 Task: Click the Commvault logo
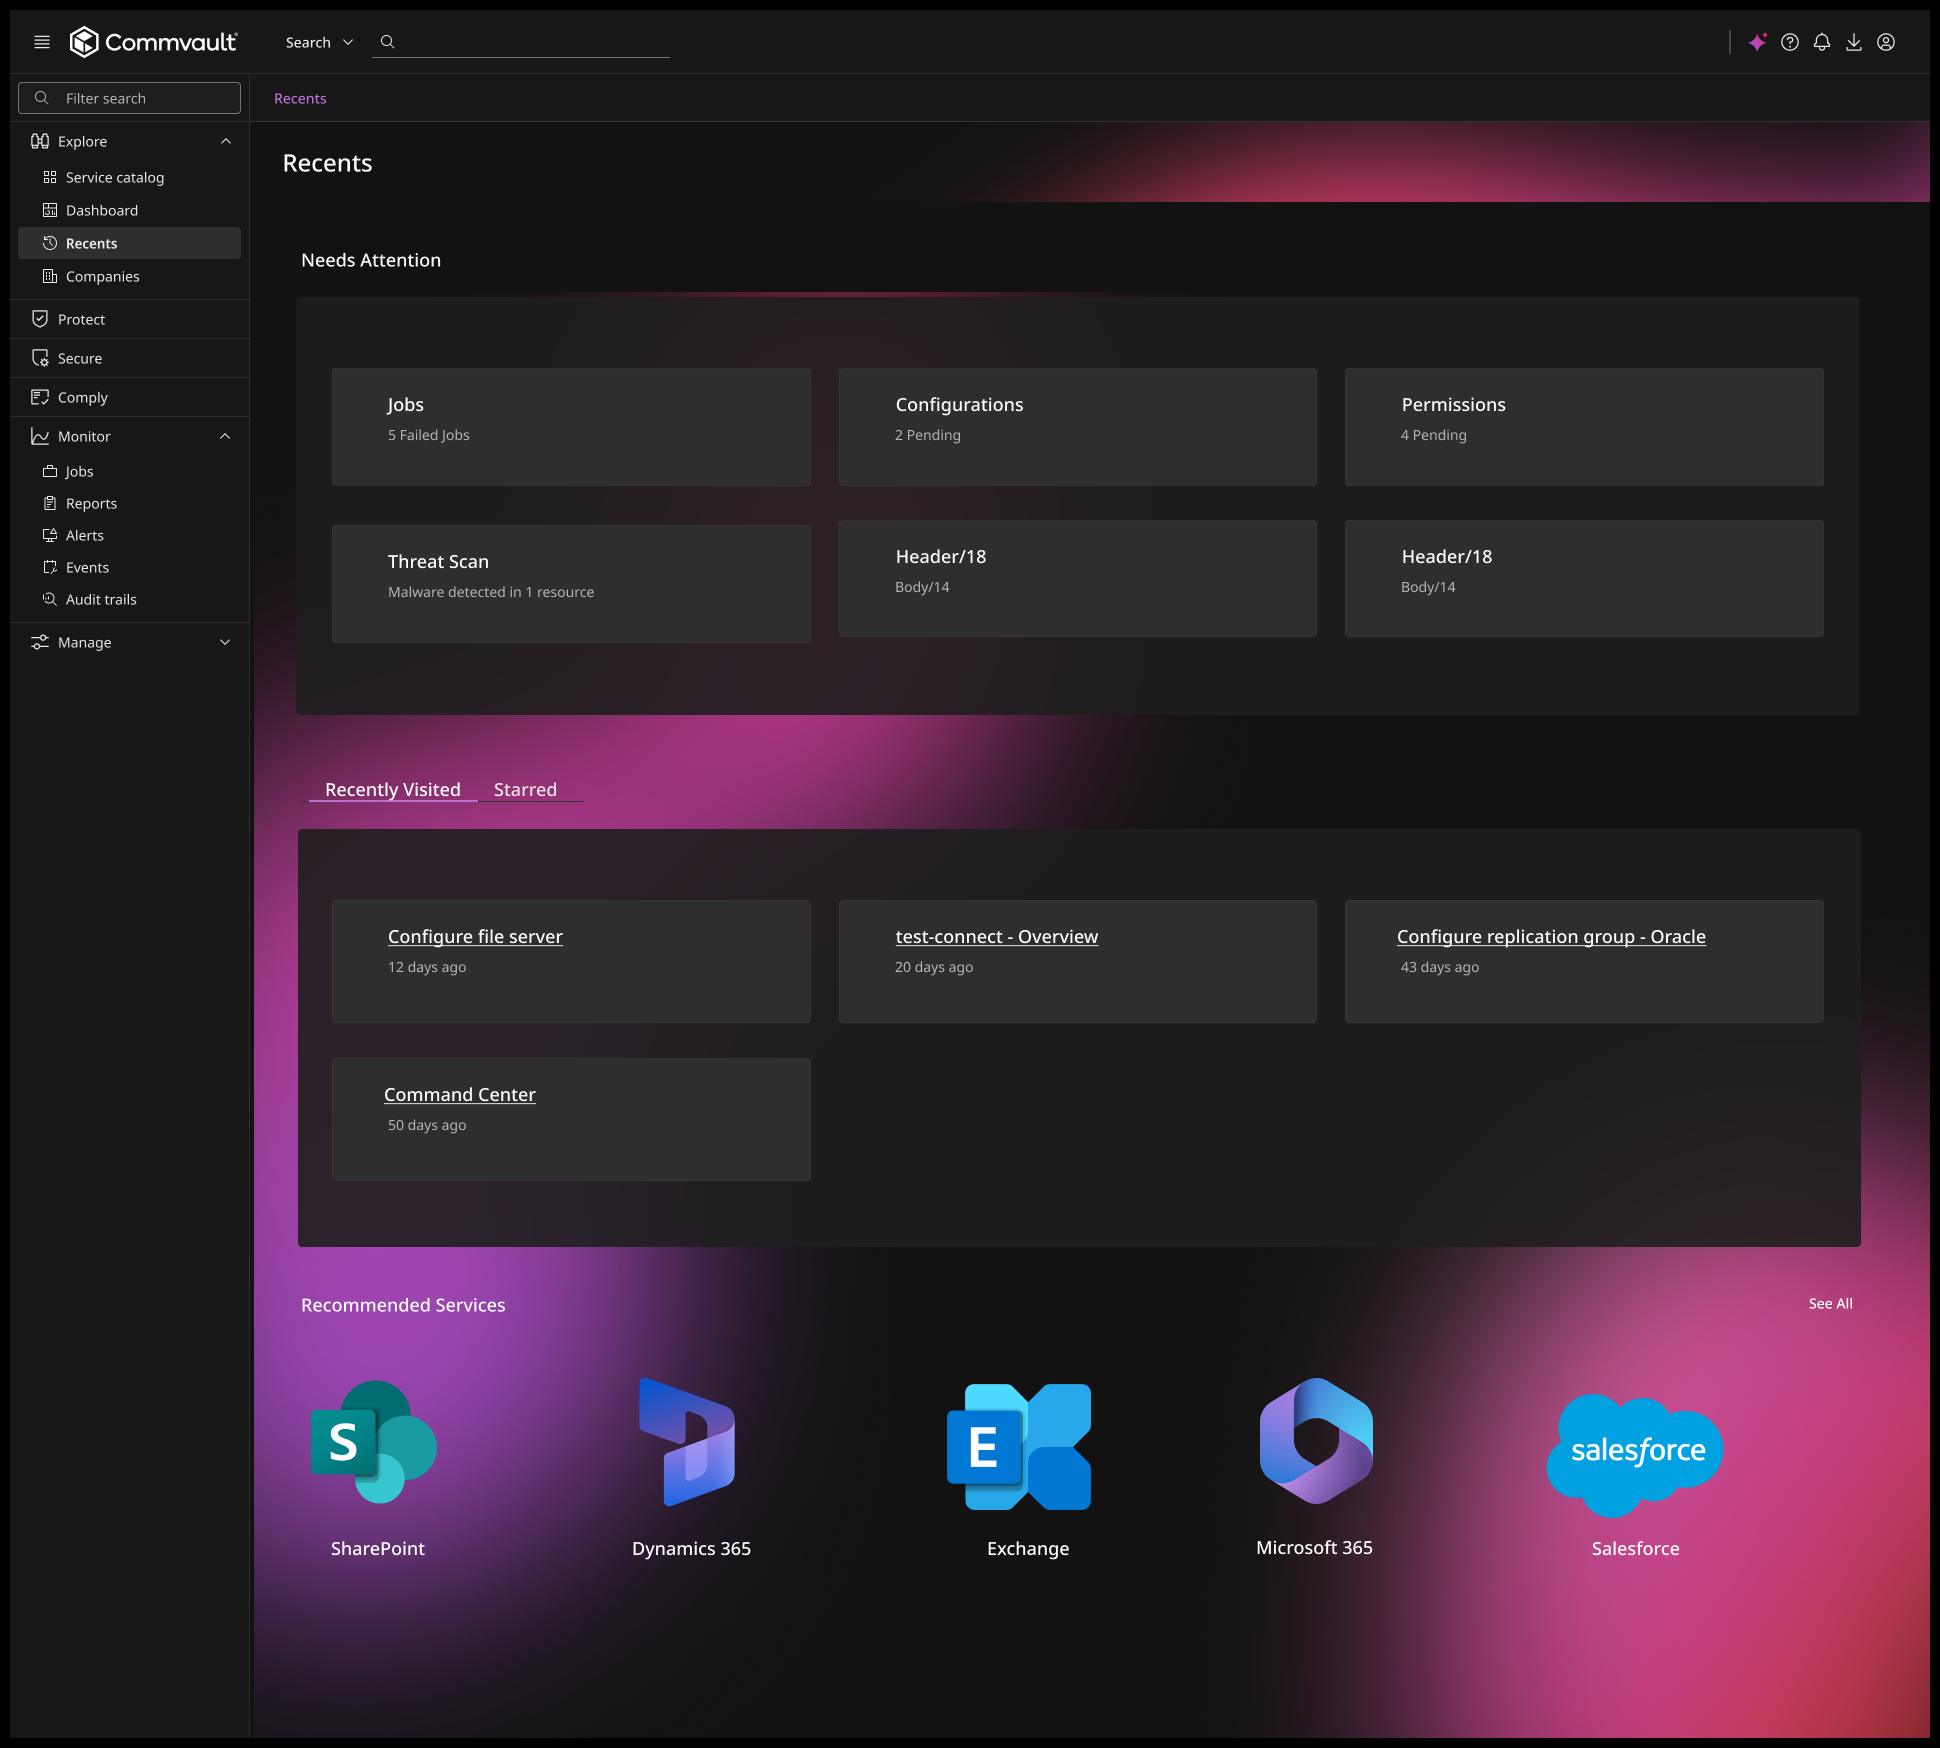[x=153, y=42]
